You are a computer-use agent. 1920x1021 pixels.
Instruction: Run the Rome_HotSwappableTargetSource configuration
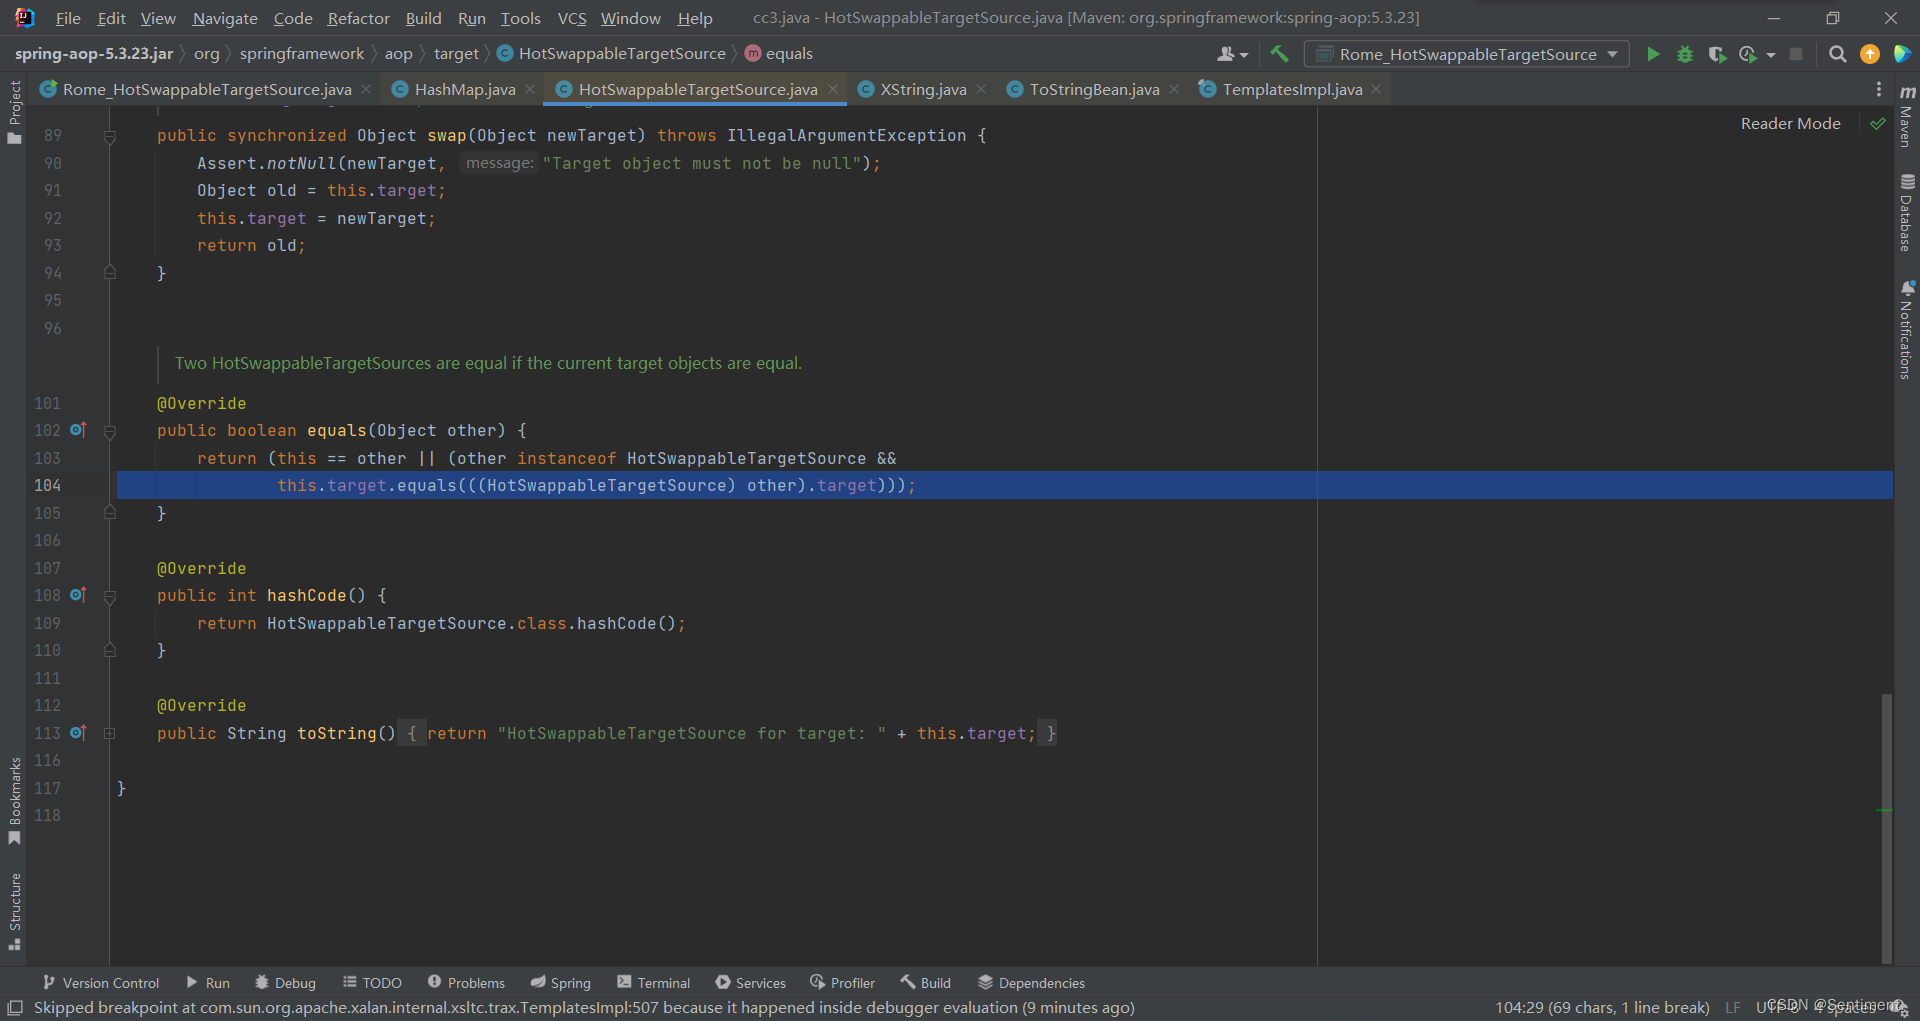pos(1653,54)
